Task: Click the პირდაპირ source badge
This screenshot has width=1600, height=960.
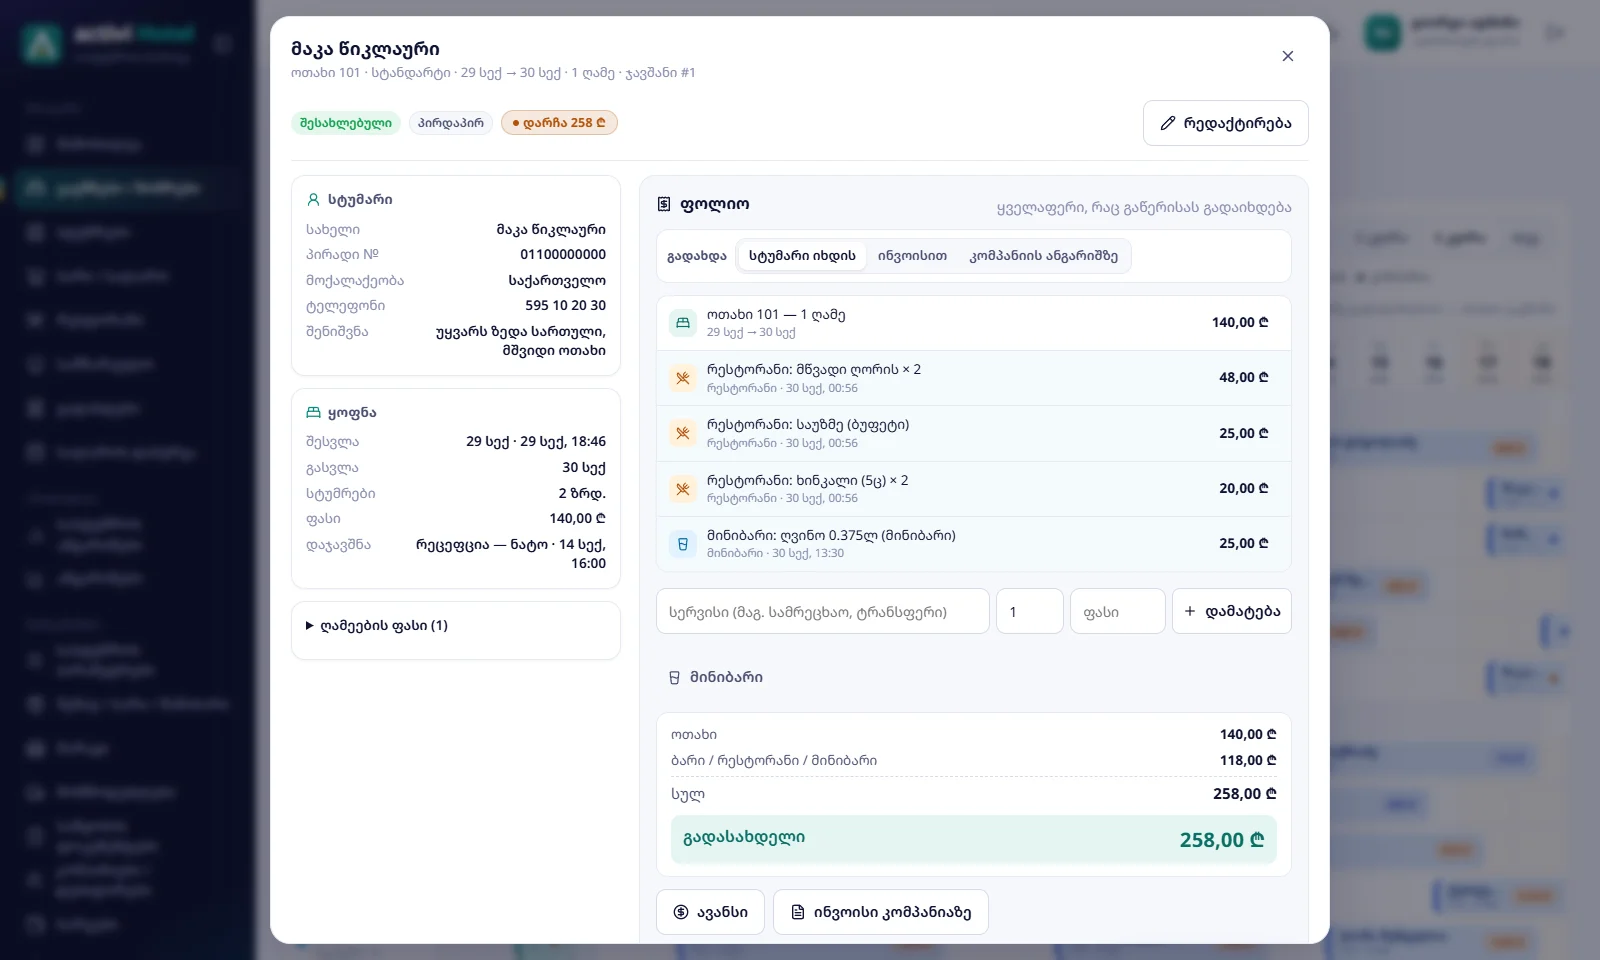Action: 451,123
